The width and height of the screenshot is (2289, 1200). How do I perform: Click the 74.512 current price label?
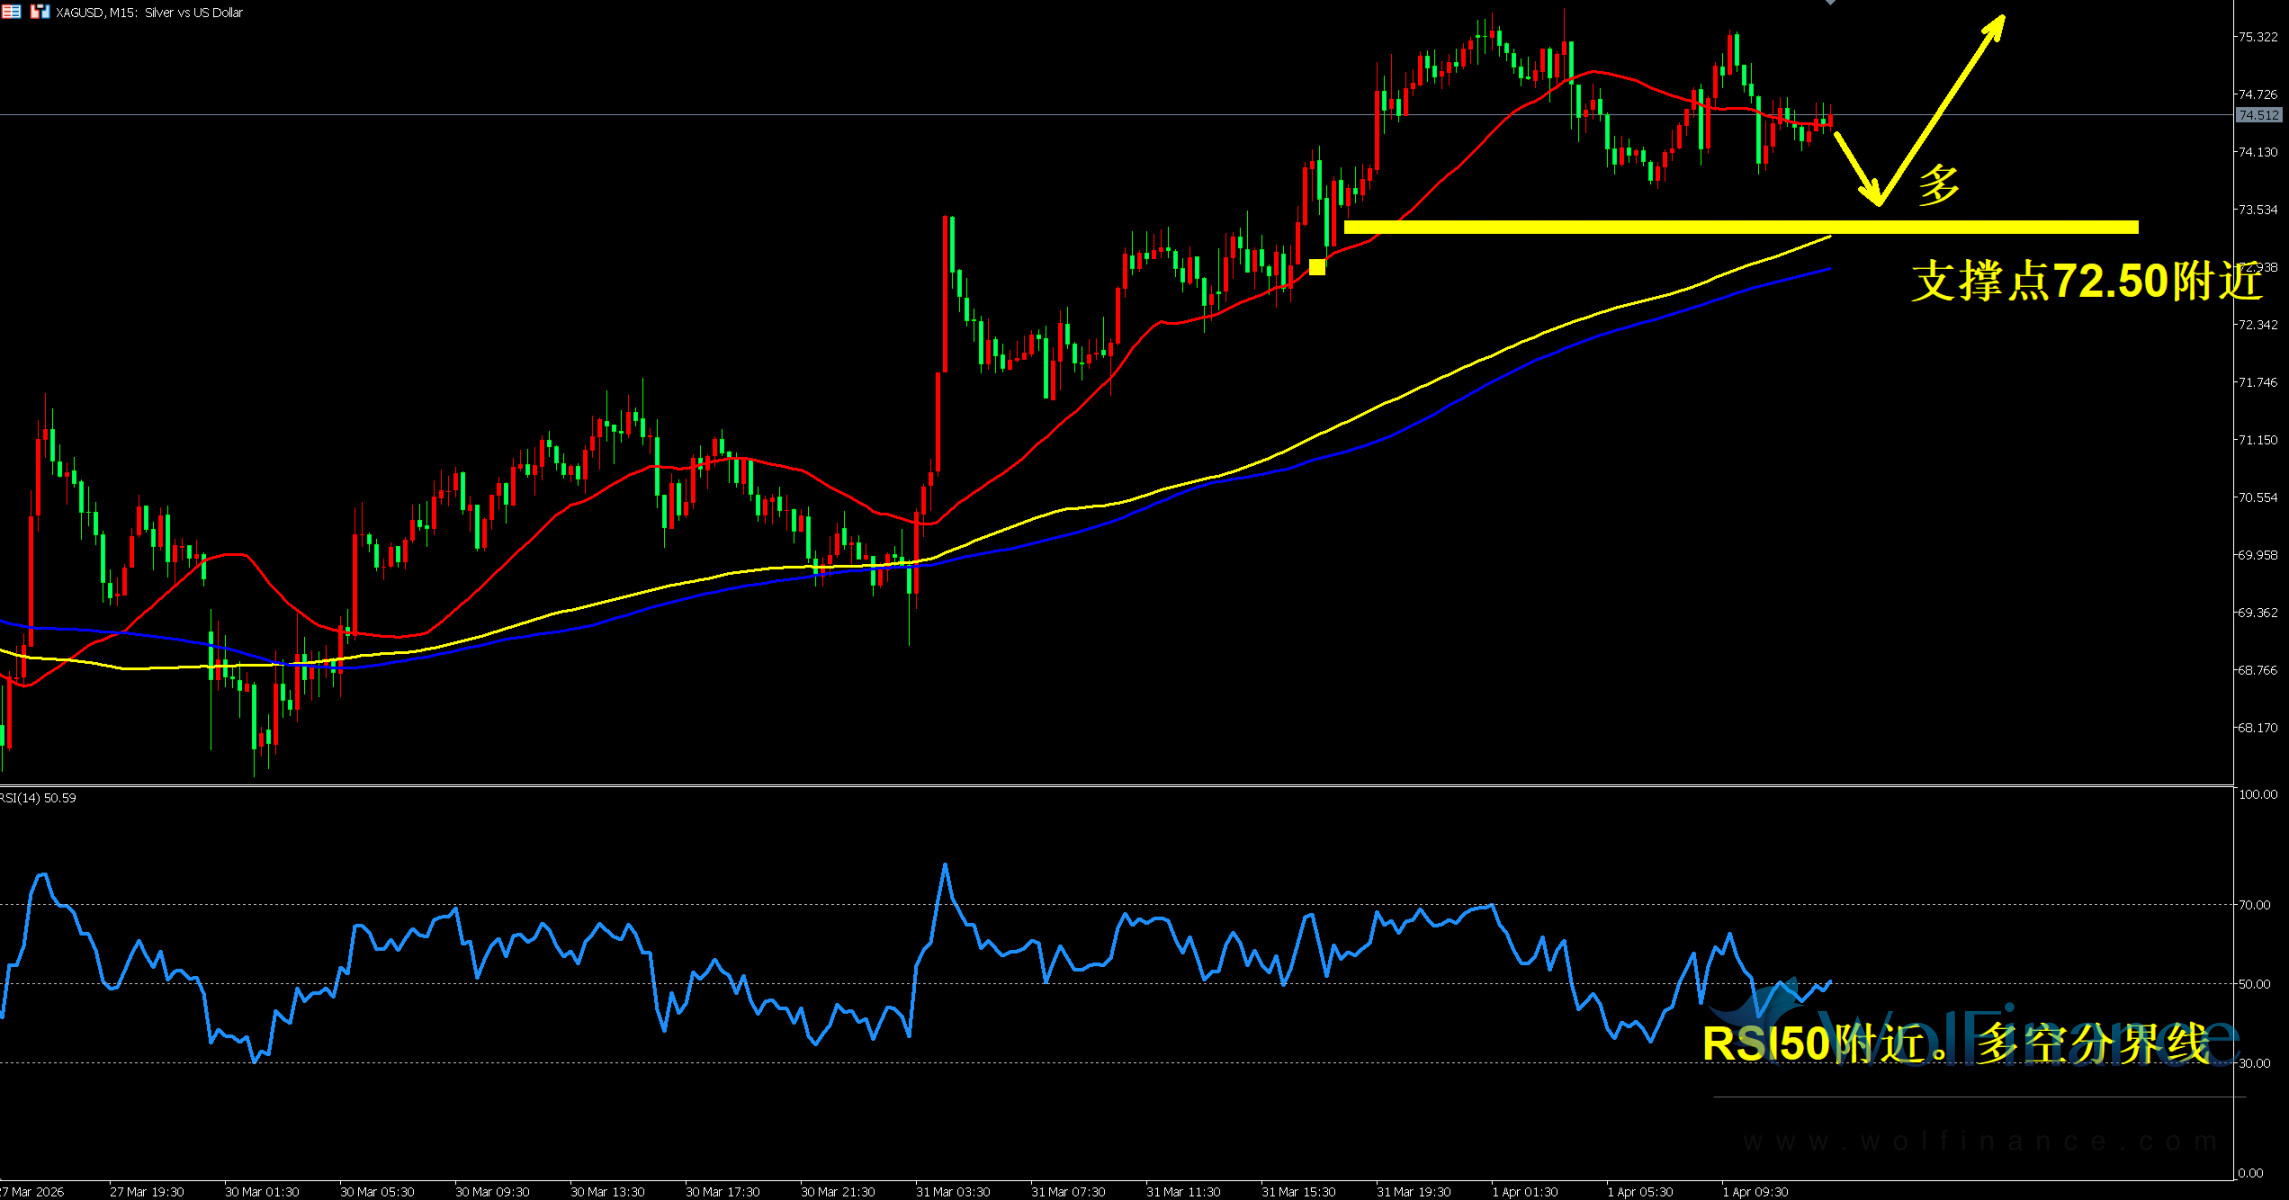[2258, 115]
